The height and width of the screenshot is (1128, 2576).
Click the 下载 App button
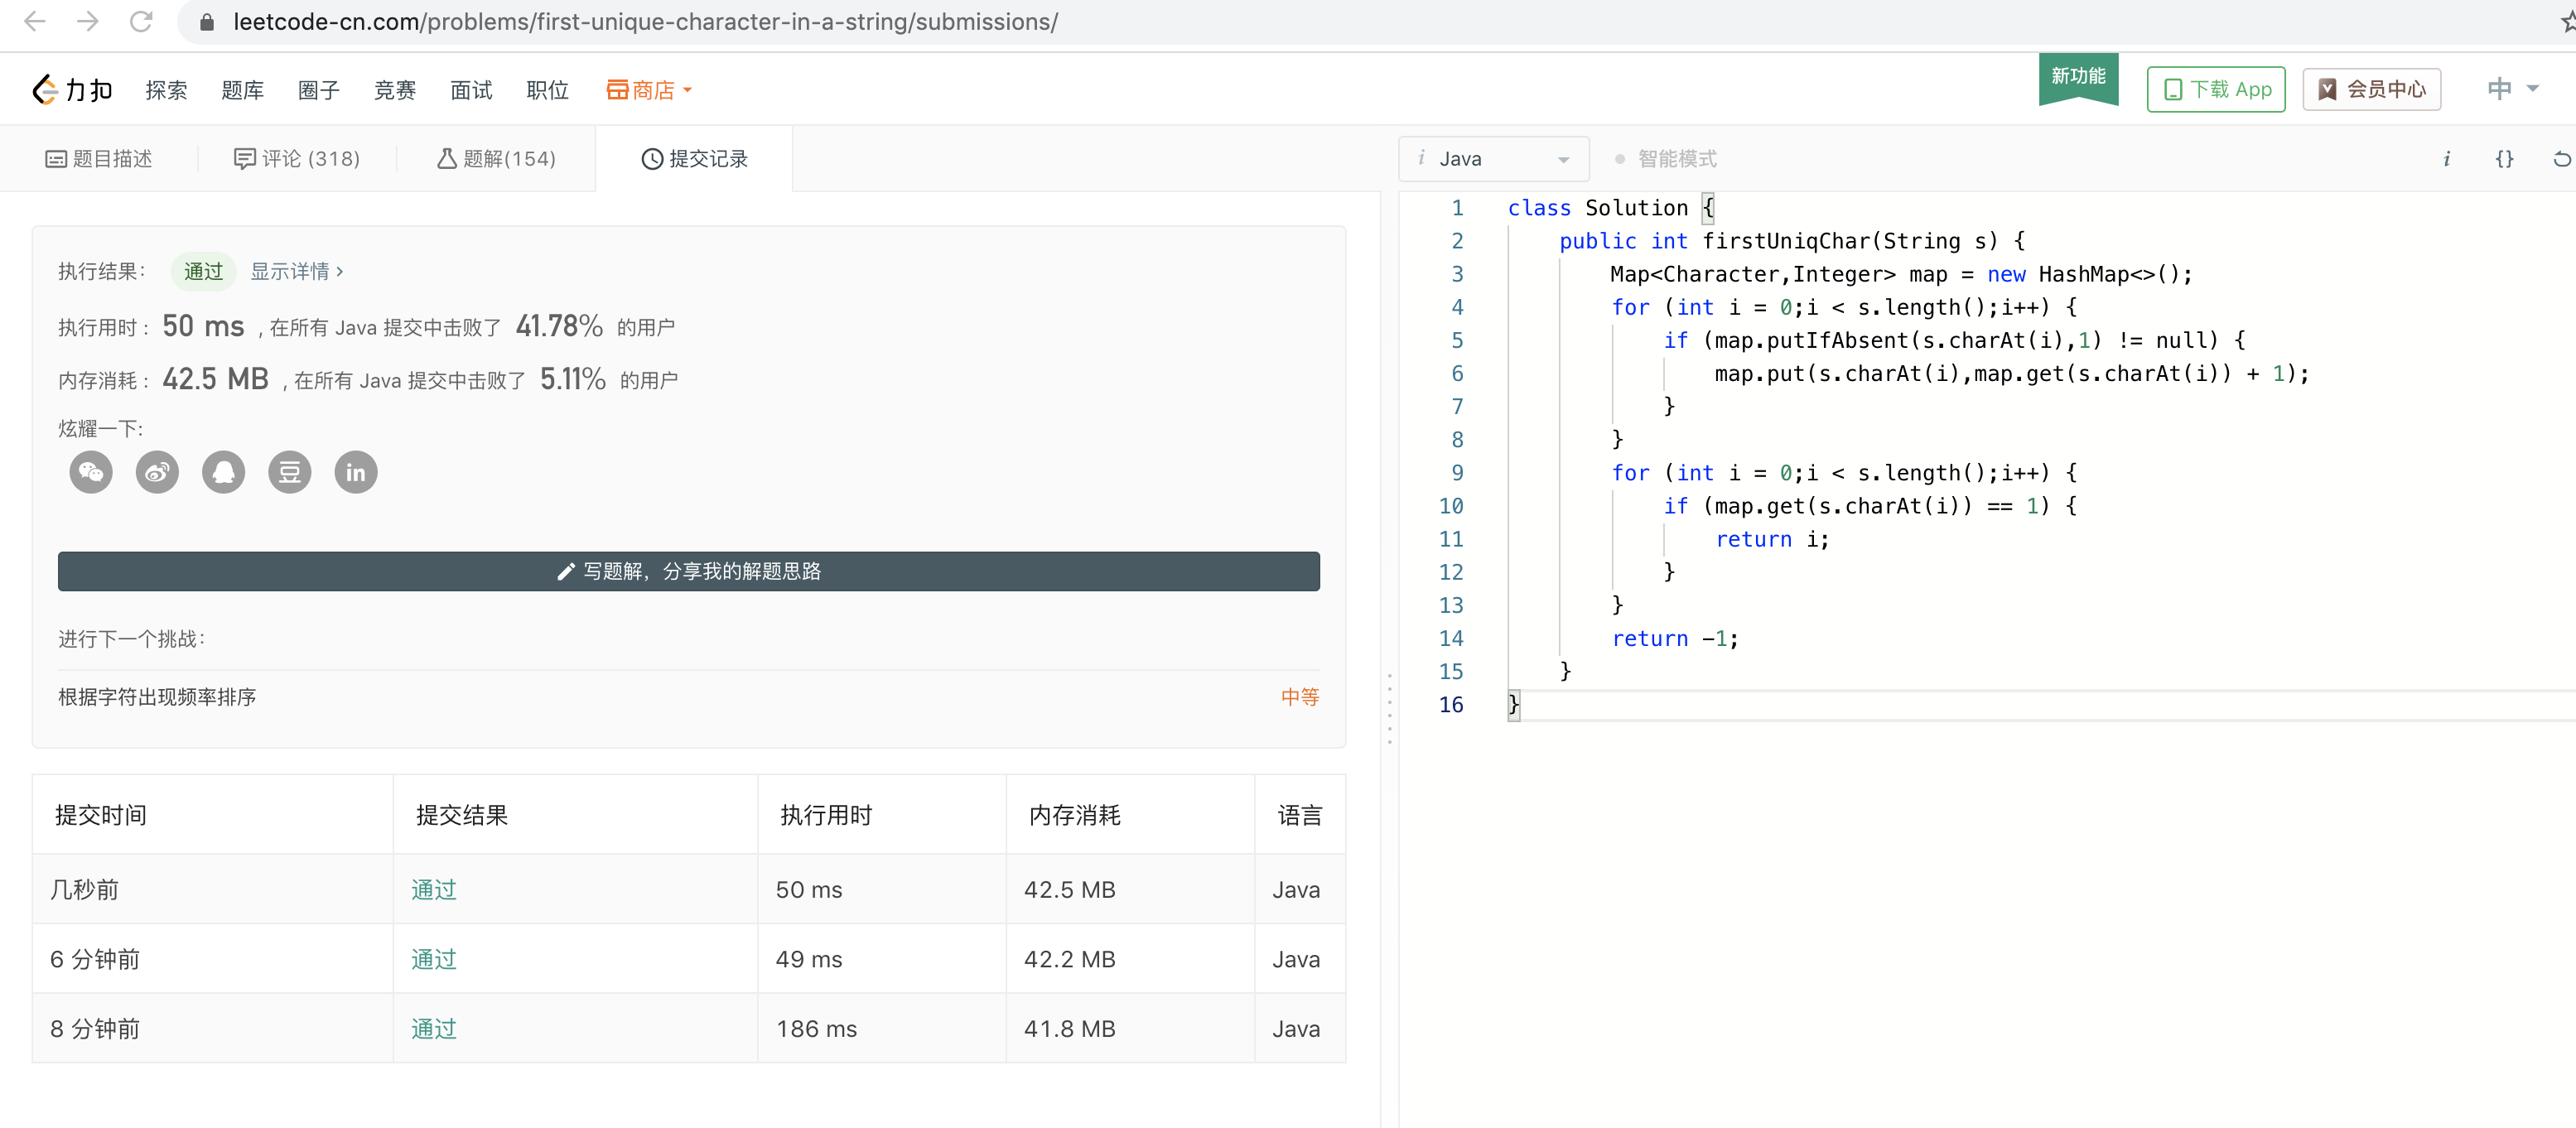(2216, 89)
